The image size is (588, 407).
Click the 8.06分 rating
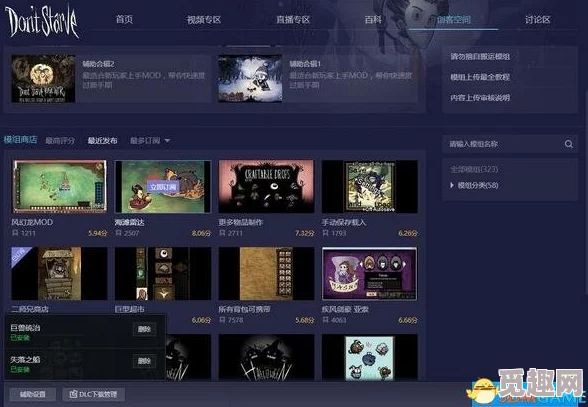pos(201,233)
